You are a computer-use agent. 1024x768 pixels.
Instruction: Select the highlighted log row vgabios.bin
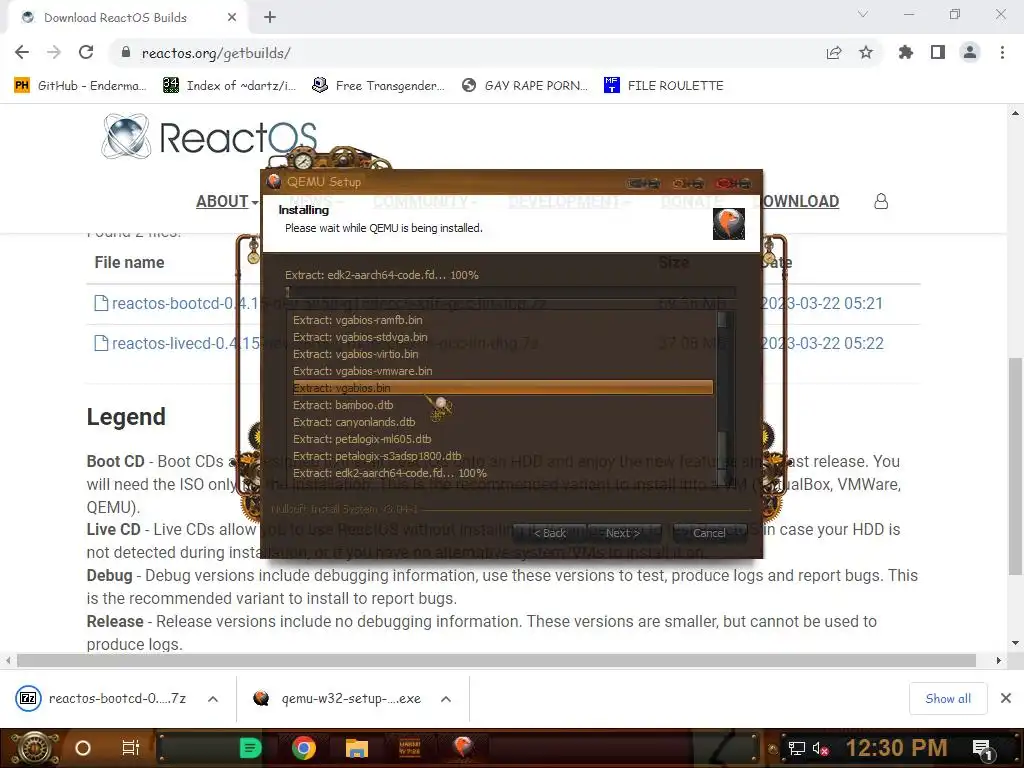503,388
